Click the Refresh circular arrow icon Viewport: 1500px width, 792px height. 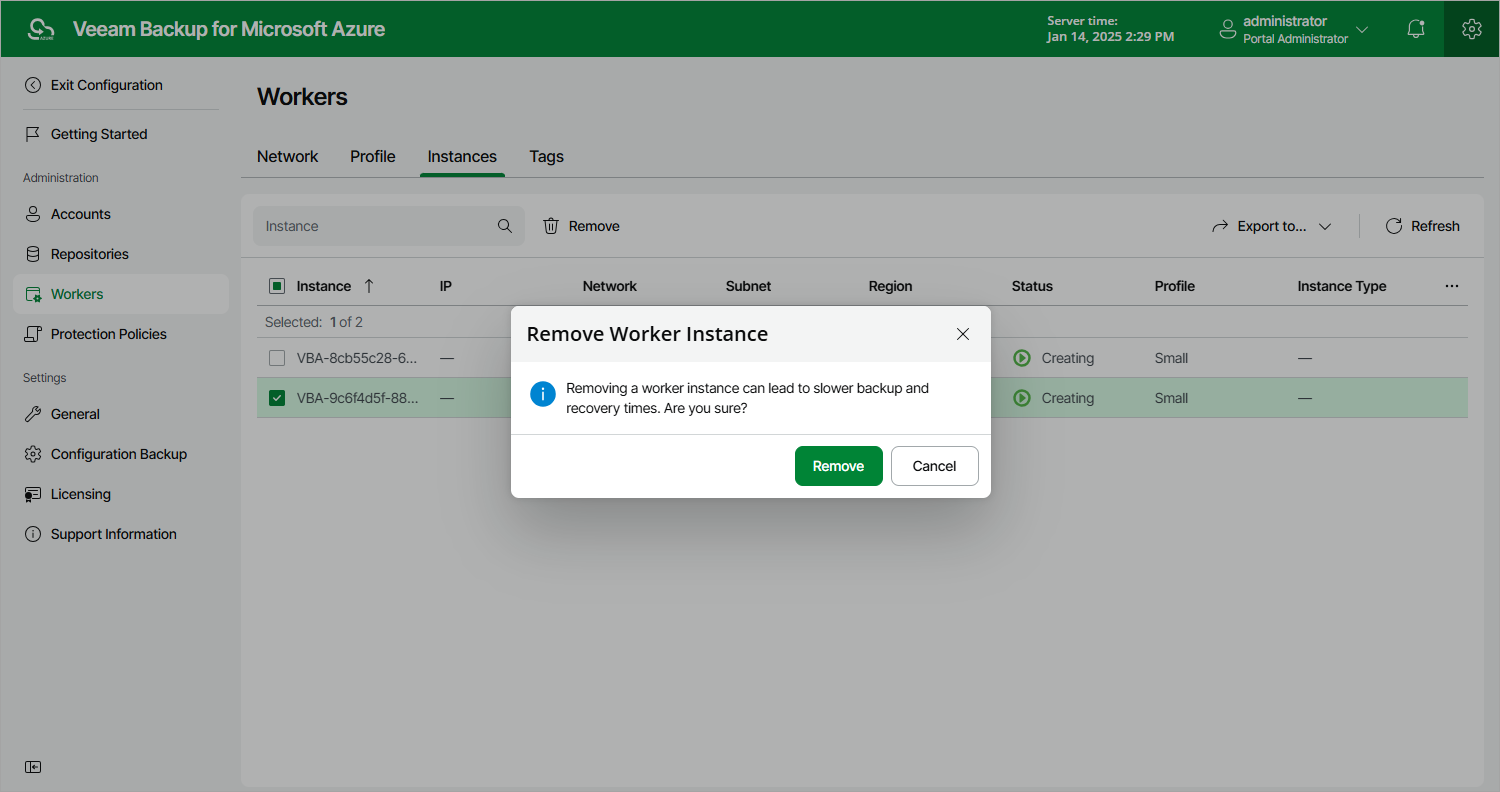point(1394,226)
